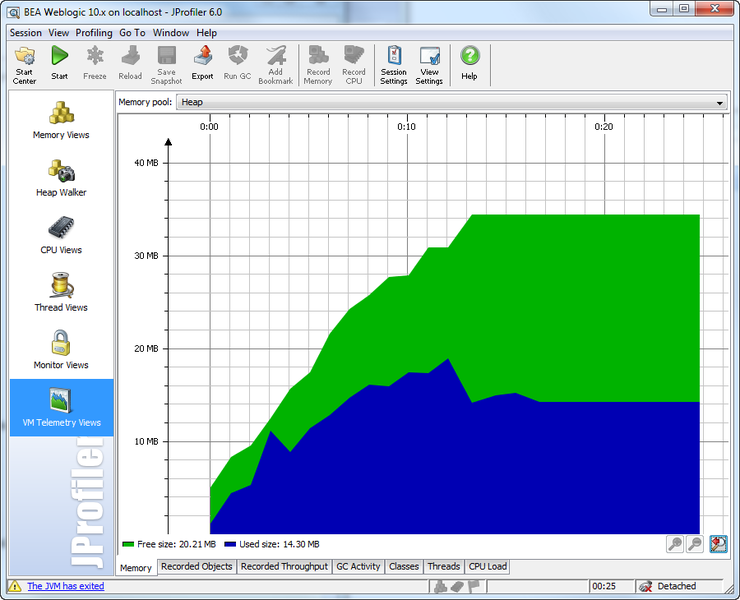This screenshot has width=740, height=600.
Task: Click the green Free size legend swatch
Action: (x=128, y=544)
